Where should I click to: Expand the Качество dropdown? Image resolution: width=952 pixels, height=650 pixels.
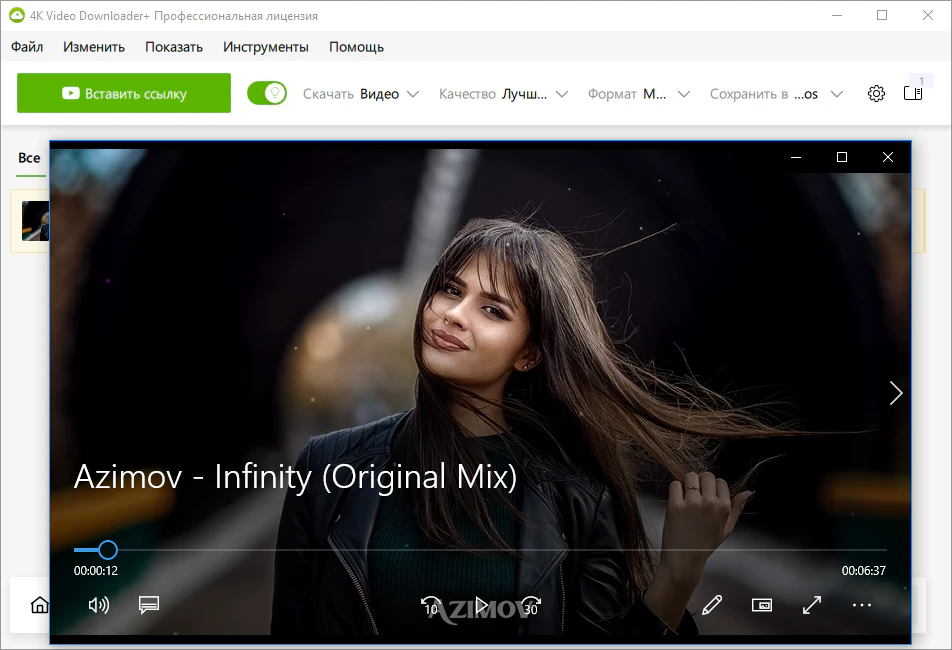point(503,94)
